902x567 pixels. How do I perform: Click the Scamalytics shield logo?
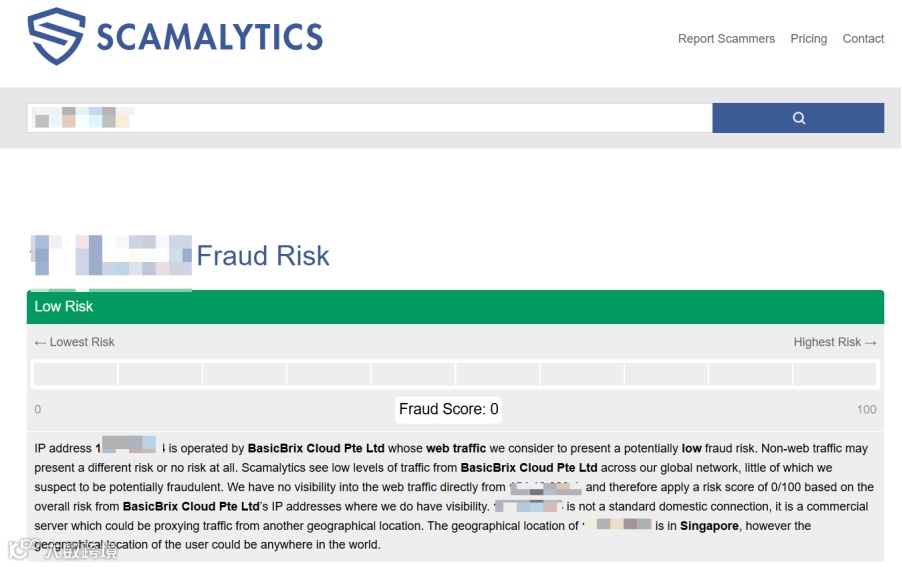coord(56,36)
